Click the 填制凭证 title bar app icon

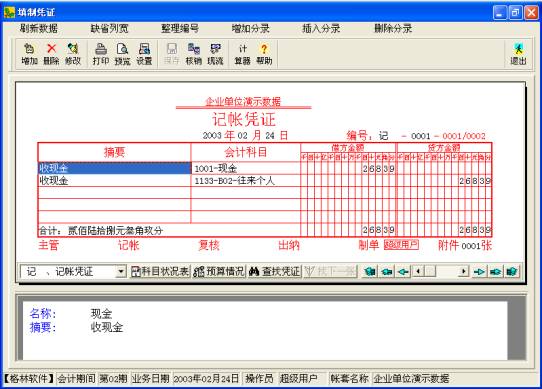(x=9, y=12)
